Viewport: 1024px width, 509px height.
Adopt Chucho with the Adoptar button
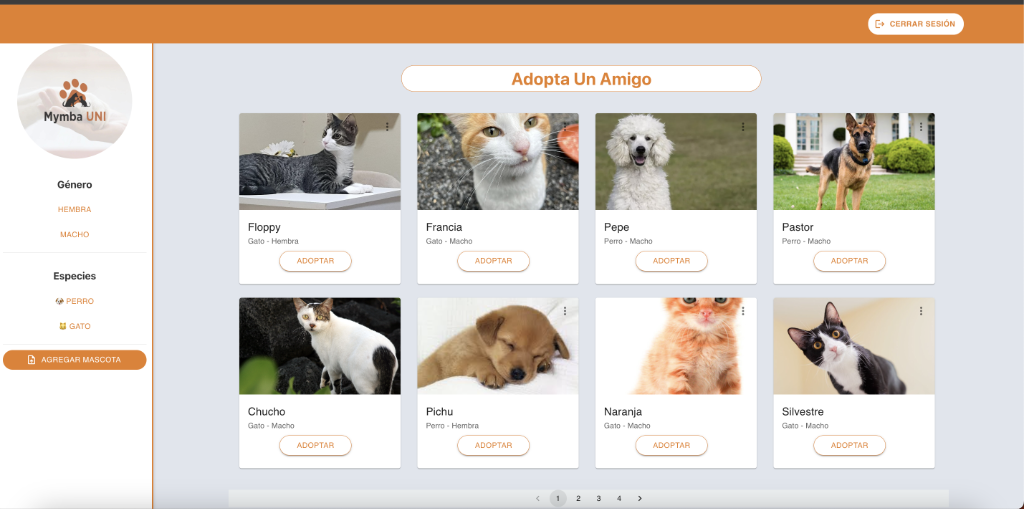315,445
